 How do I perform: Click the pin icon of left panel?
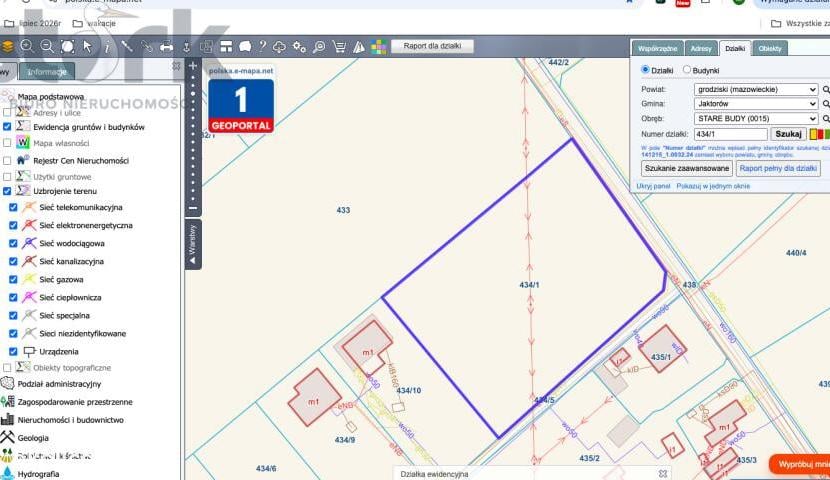coord(176,66)
